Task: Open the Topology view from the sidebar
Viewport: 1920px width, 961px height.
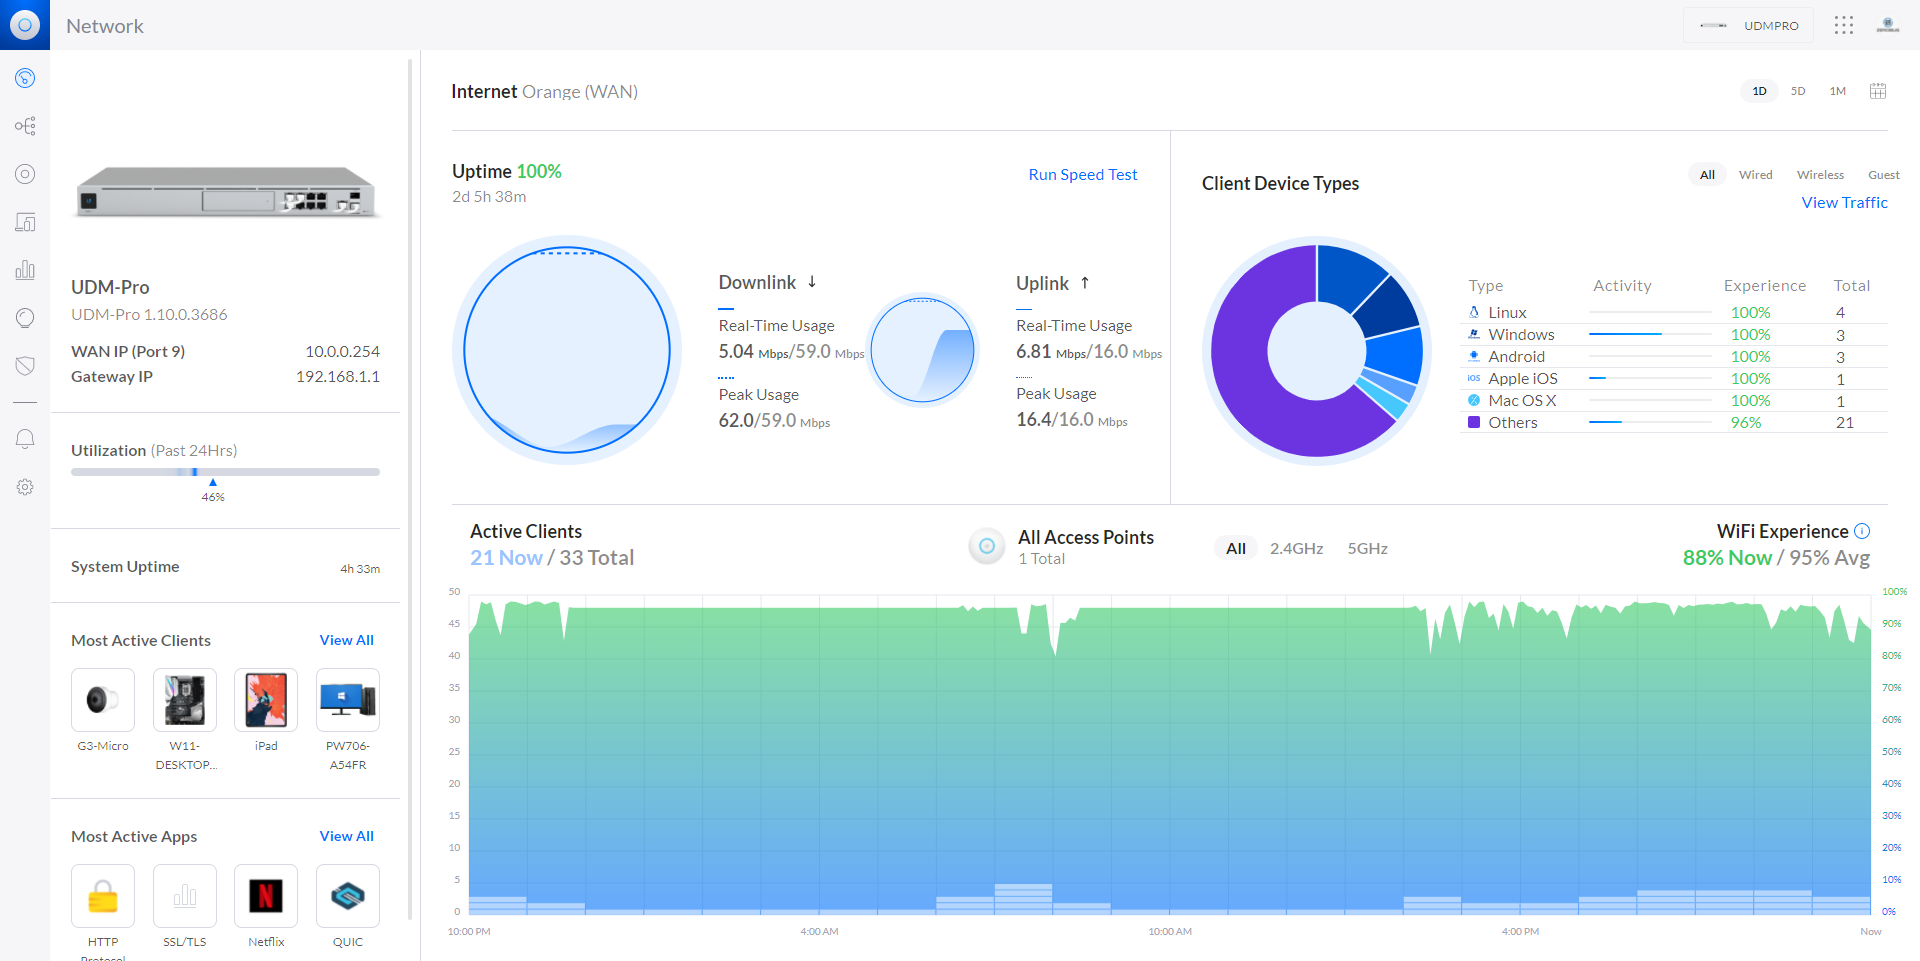Action: tap(24, 126)
